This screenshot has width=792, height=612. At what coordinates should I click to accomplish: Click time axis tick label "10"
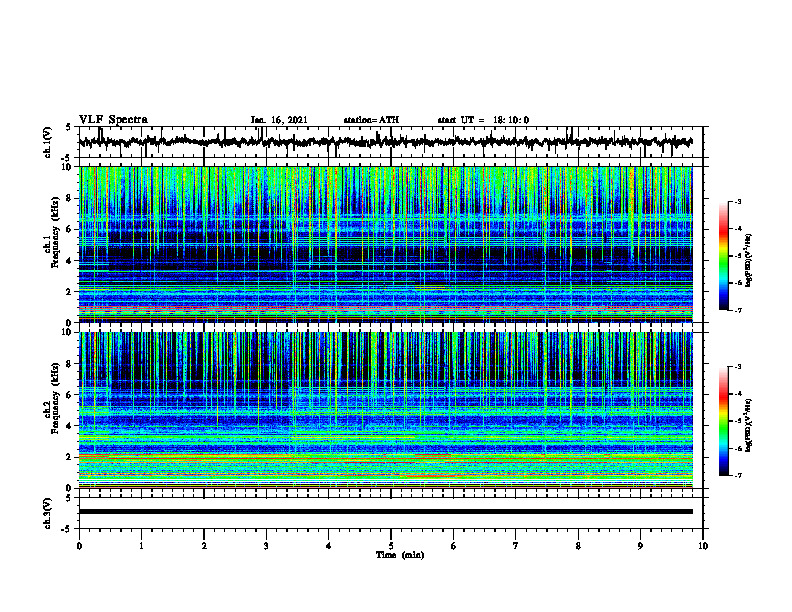click(x=703, y=546)
